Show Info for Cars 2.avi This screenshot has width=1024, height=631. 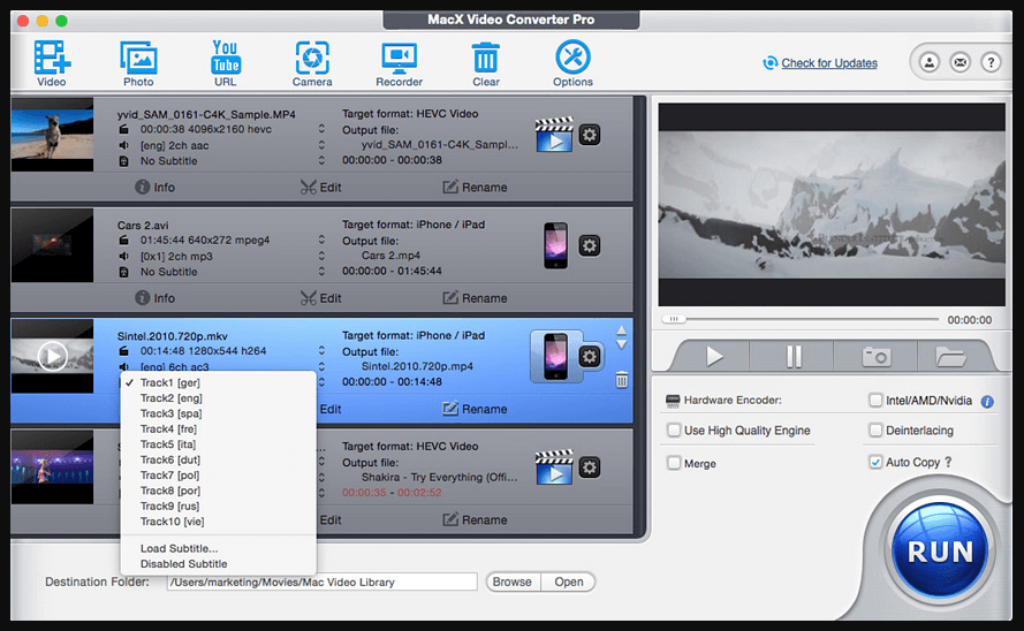click(155, 299)
